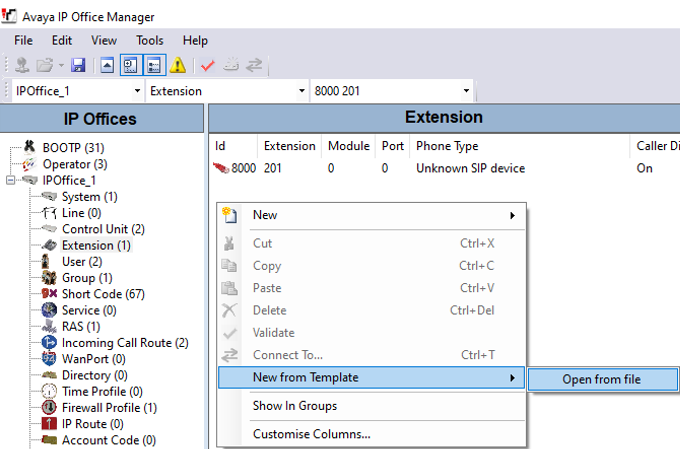The height and width of the screenshot is (449, 680).
Task: Click the Connect To arrows toolbar icon
Action: tap(254, 65)
